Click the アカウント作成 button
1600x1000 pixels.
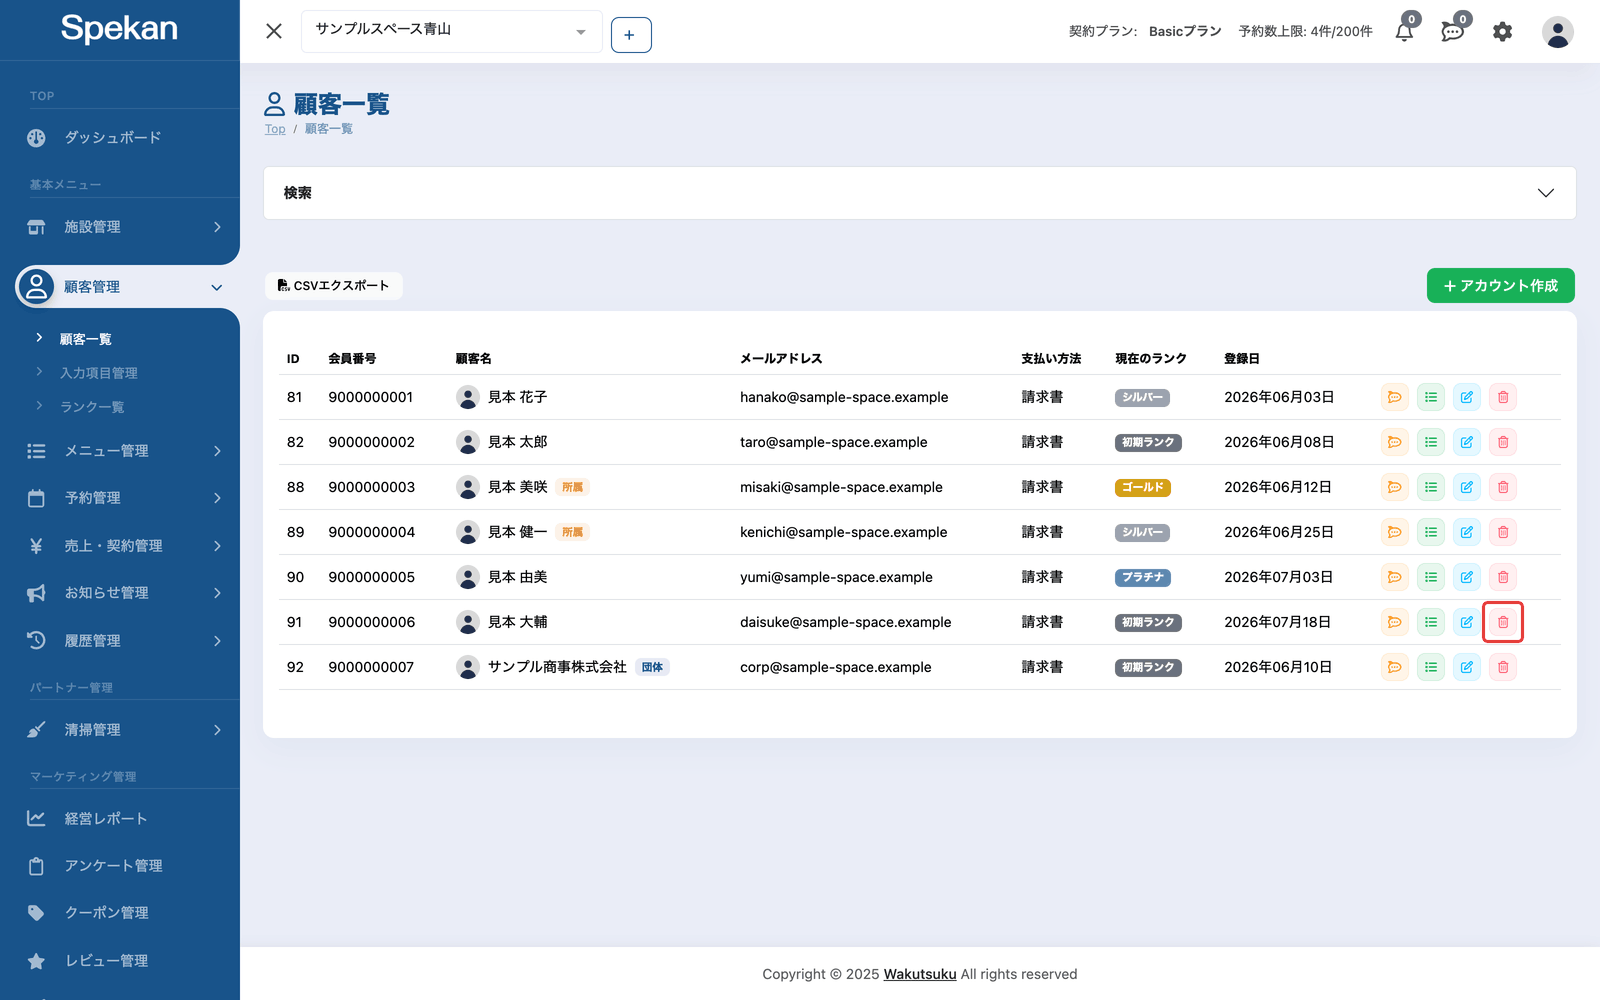pyautogui.click(x=1500, y=285)
